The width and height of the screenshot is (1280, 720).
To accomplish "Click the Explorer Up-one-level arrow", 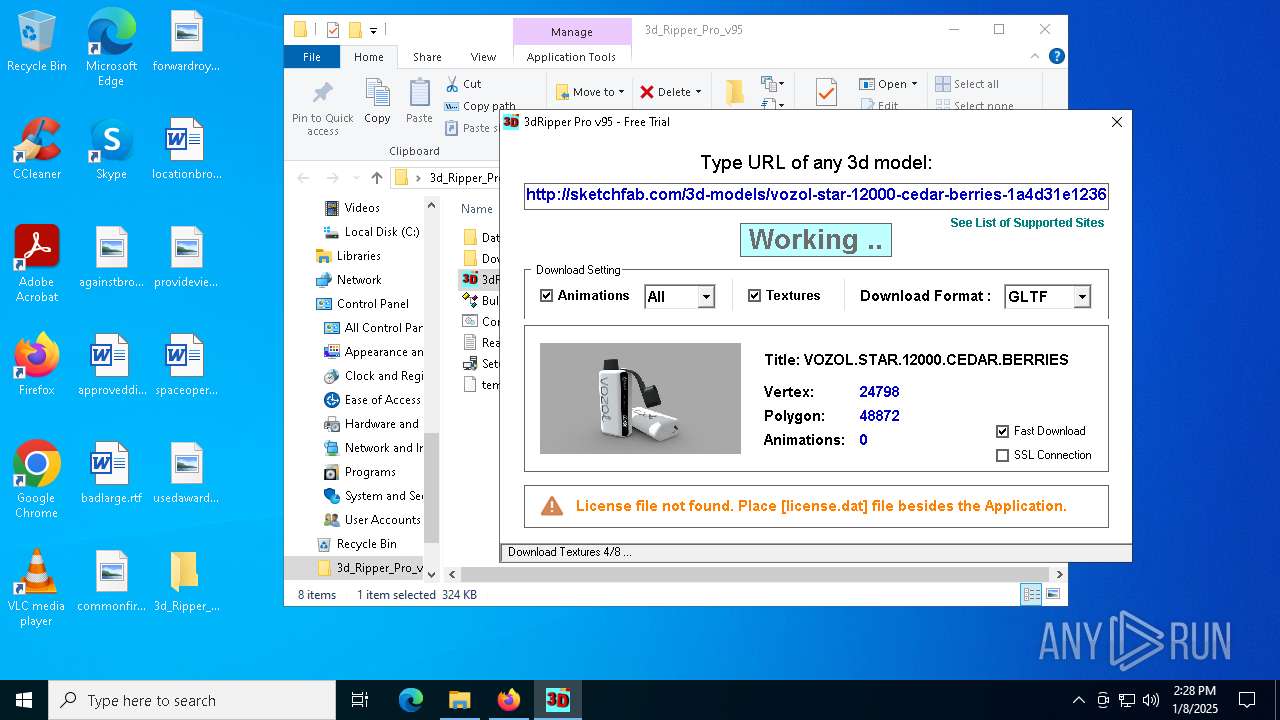I will 376,178.
